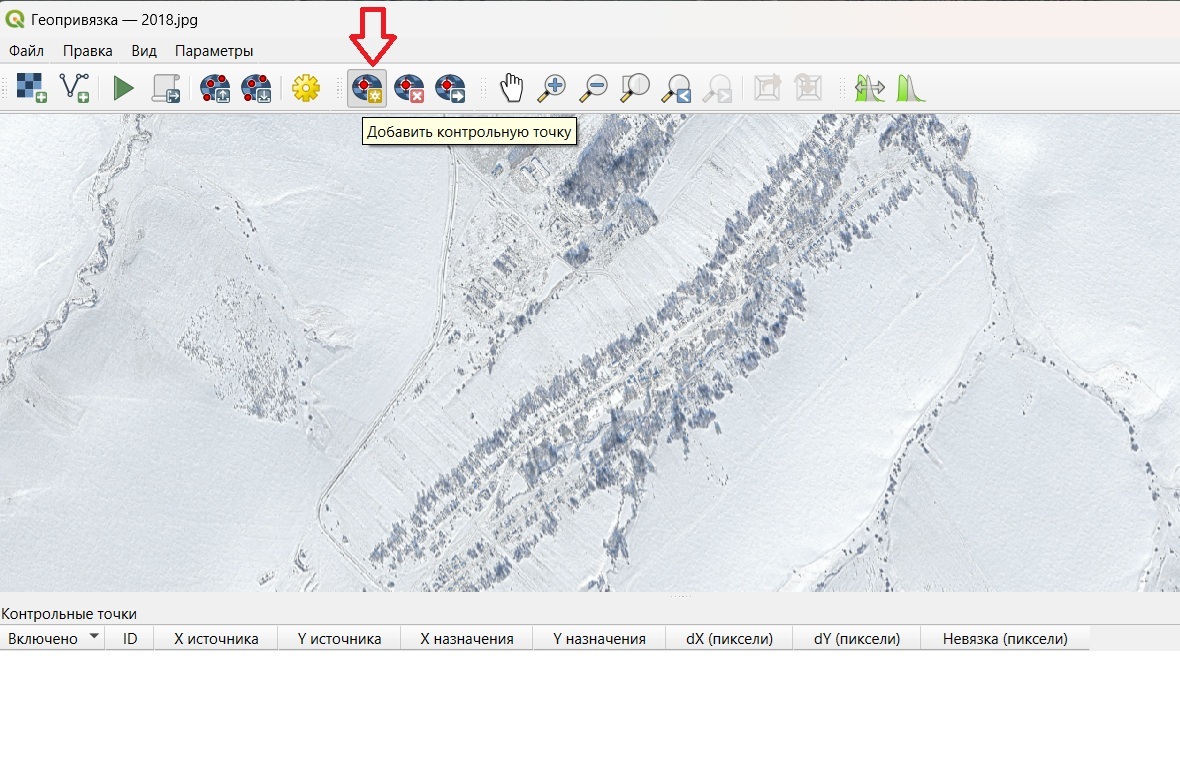
Task: Click the QGIS logo in title bar
Action: pos(14,20)
